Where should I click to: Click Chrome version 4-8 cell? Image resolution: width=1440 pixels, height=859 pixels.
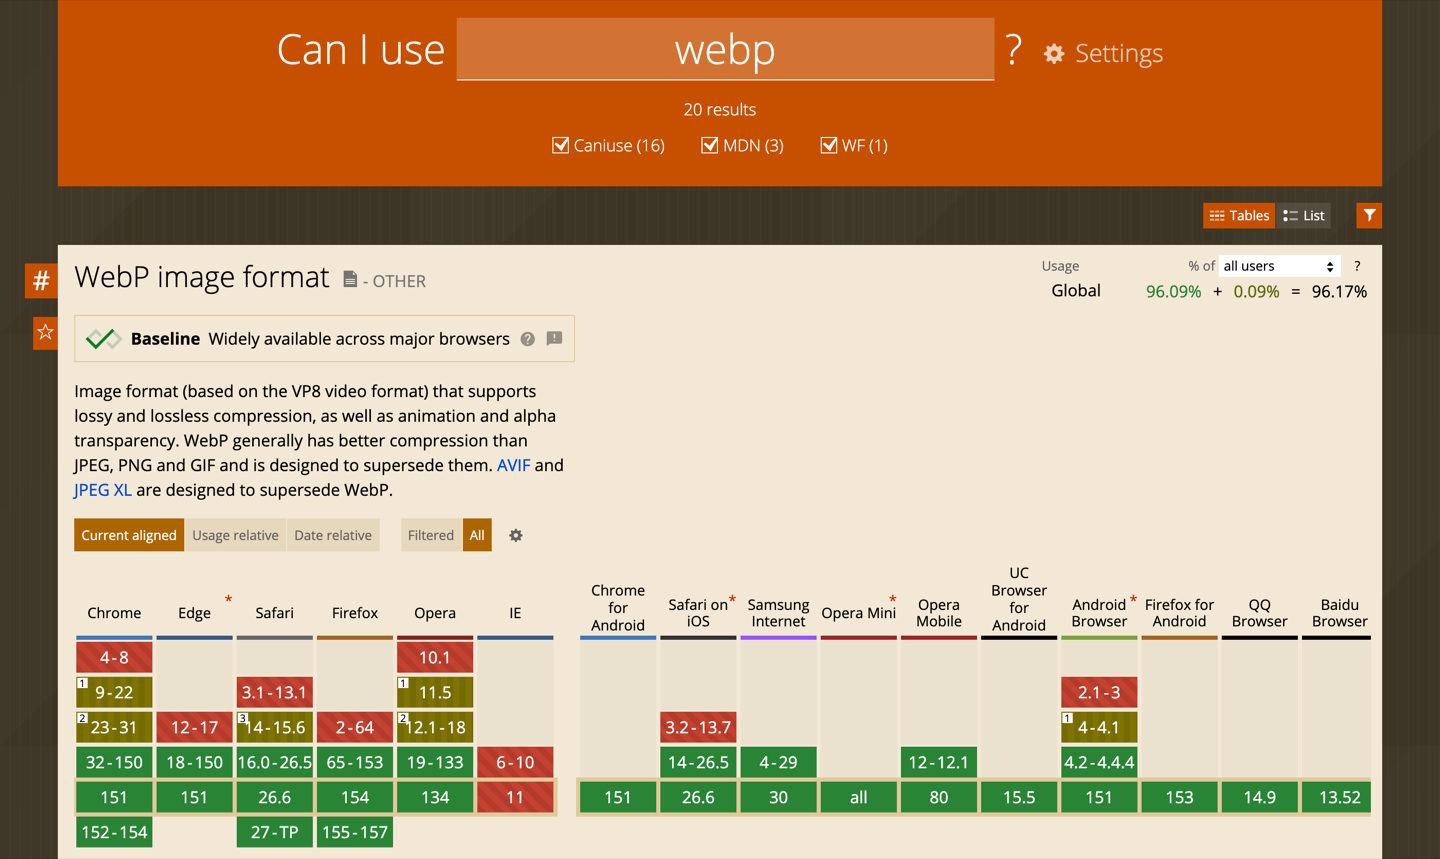click(114, 657)
